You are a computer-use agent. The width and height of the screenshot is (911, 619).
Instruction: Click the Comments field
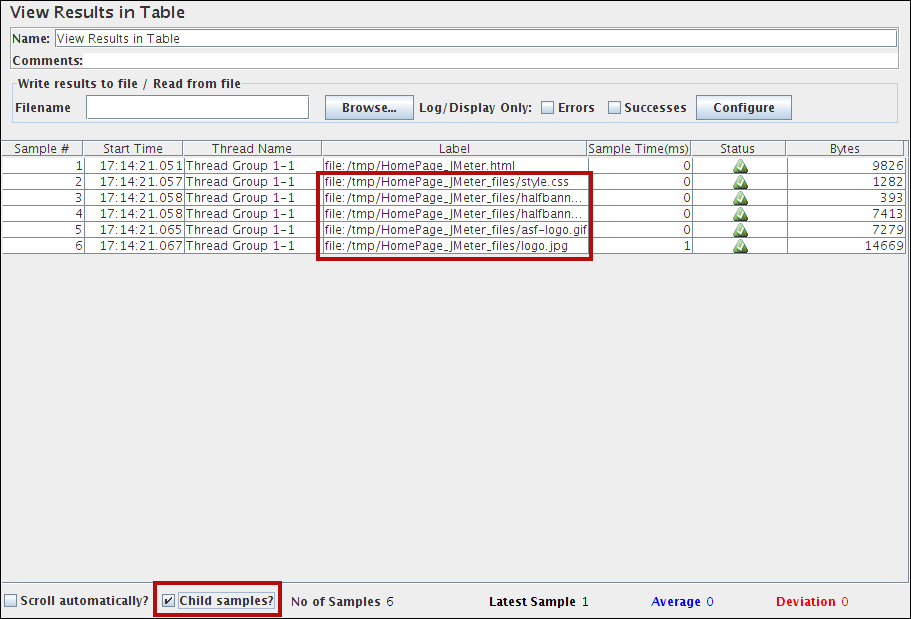(x=490, y=61)
